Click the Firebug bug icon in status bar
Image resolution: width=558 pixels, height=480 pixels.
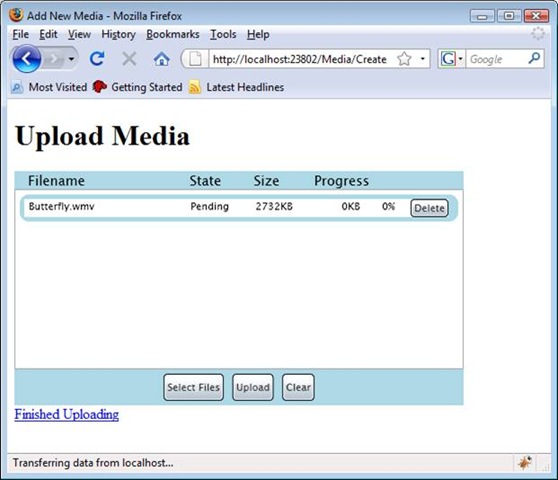[x=525, y=463]
